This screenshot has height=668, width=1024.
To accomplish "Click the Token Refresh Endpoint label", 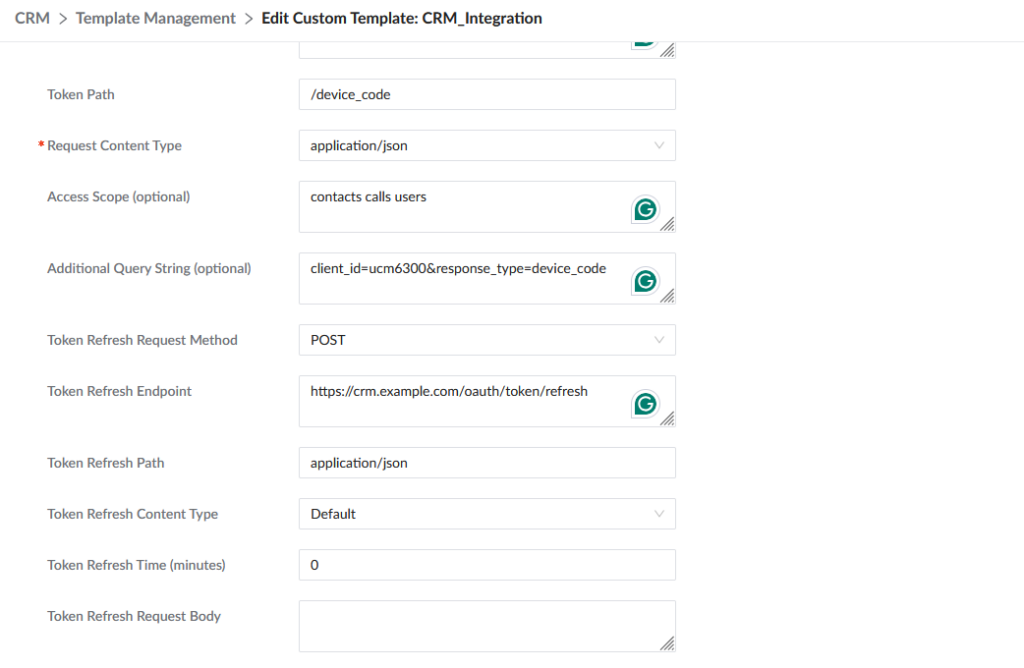I will 120,391.
